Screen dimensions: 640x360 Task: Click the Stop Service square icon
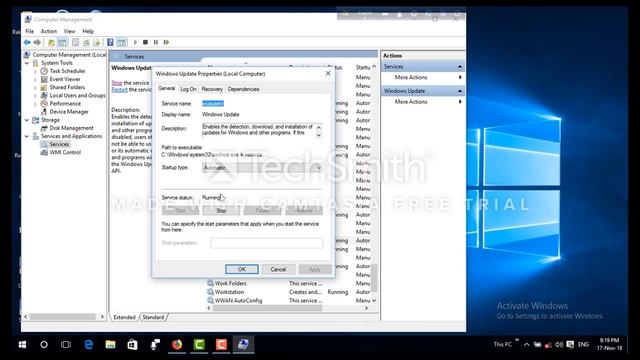point(145,42)
